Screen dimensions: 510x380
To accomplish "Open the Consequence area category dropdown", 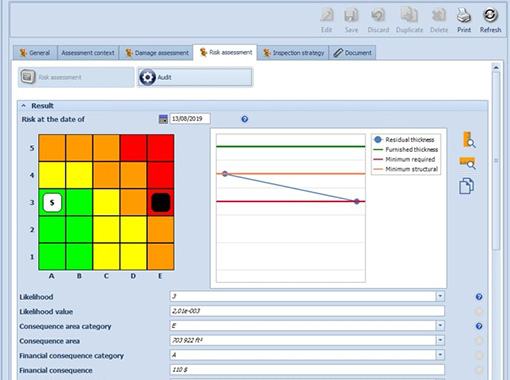I will pyautogui.click(x=440, y=325).
